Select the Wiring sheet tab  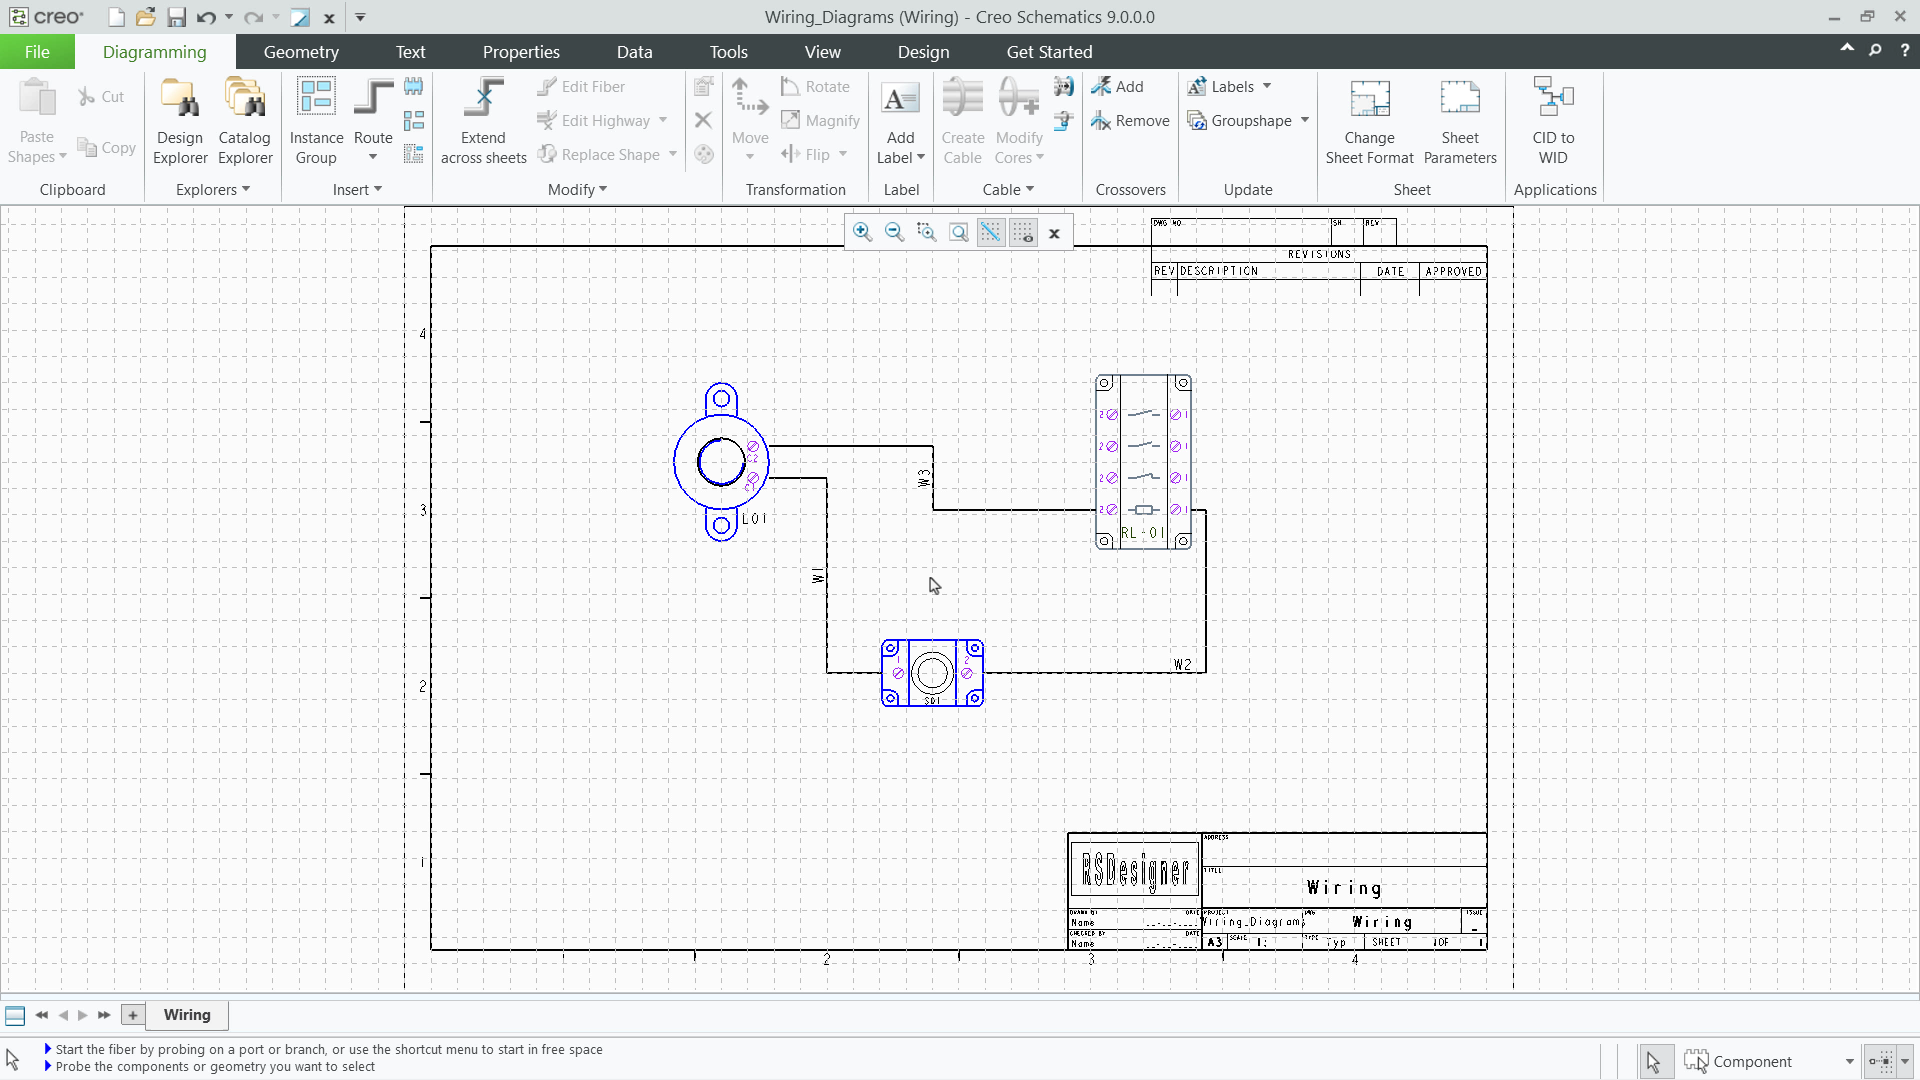tap(187, 1015)
